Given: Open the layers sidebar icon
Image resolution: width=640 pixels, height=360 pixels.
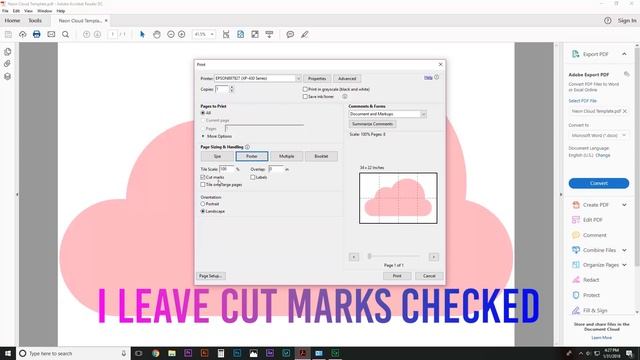Looking at the screenshot, I should click(x=7, y=76).
